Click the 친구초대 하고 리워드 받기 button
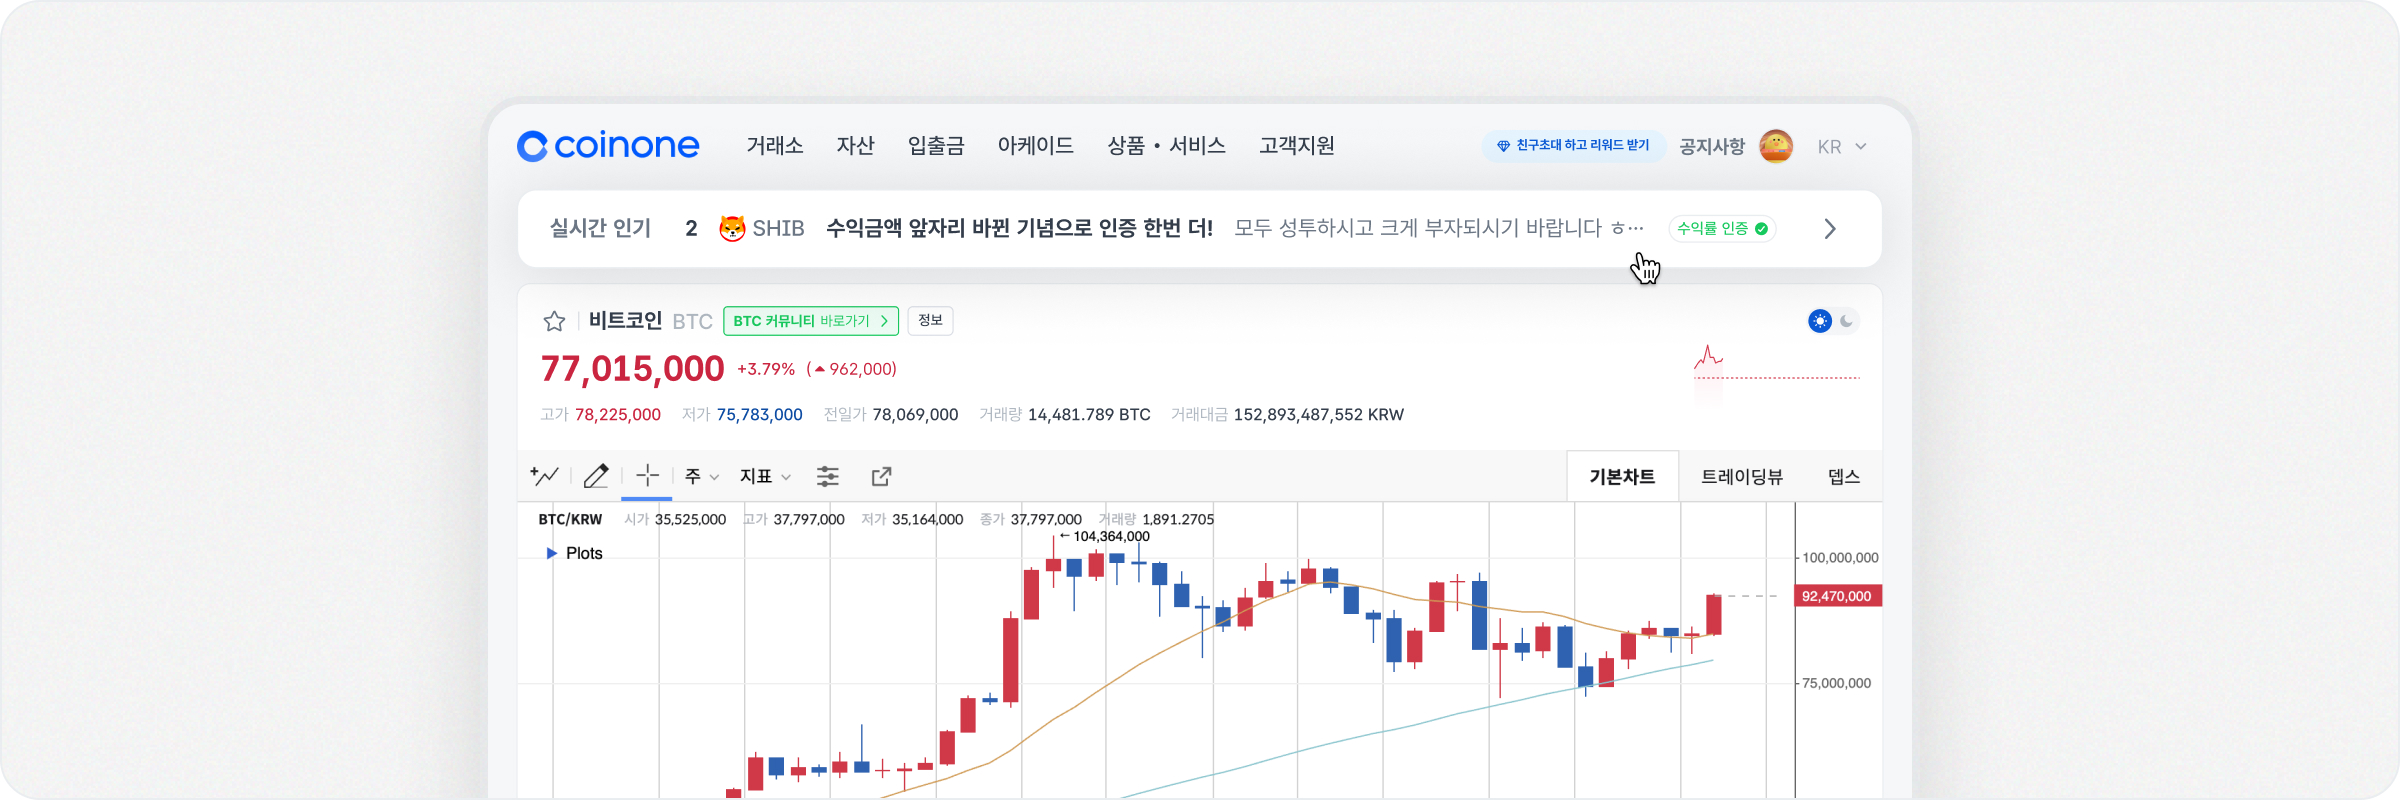The width and height of the screenshot is (2400, 800). 1573,146
